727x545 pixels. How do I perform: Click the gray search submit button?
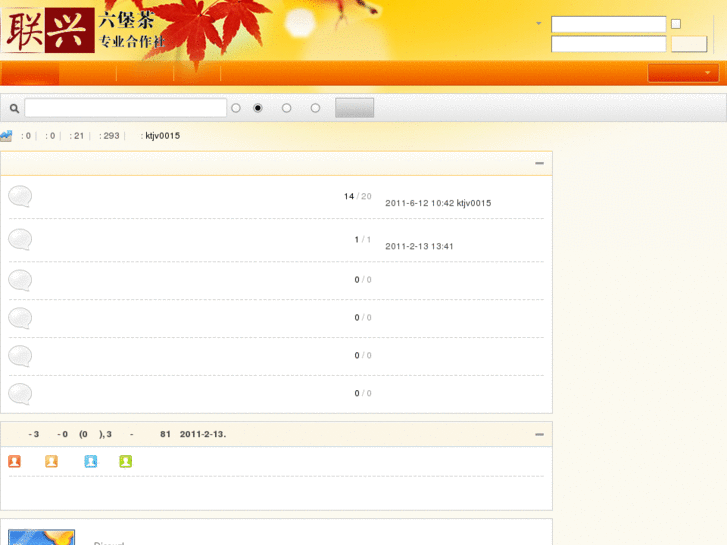(x=355, y=108)
